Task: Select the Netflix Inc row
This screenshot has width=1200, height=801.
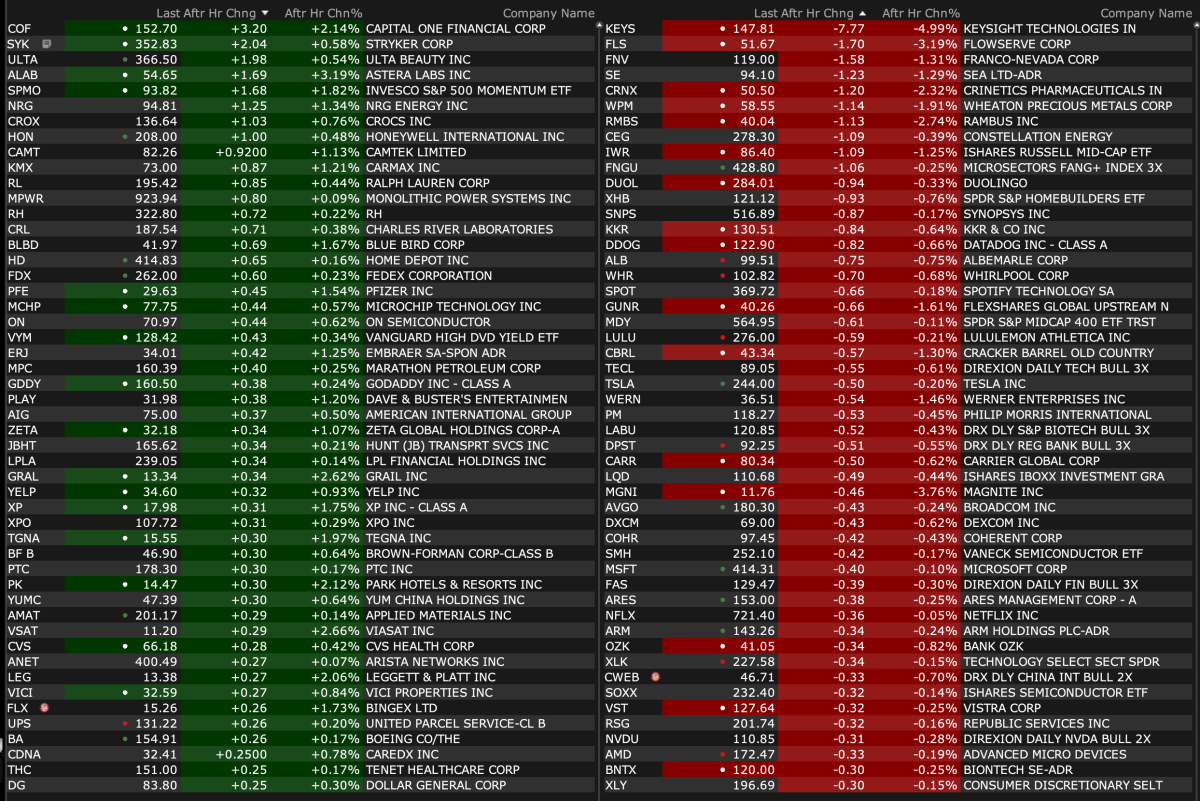Action: (x=898, y=616)
